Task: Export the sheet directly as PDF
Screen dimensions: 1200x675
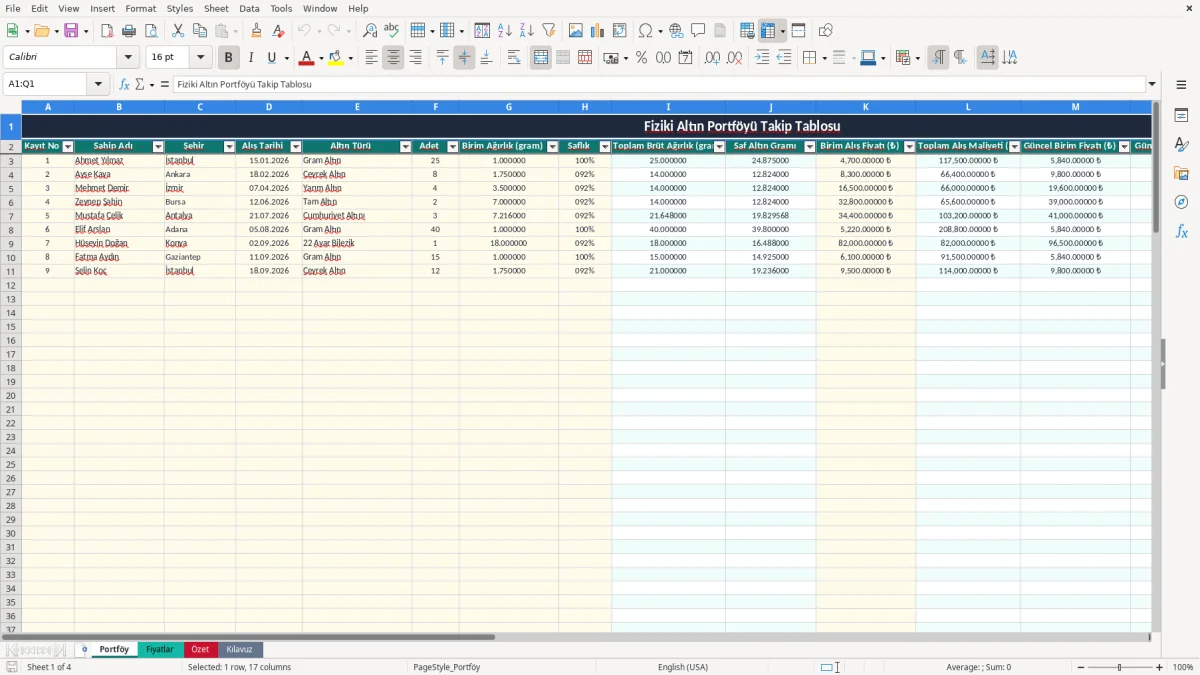Action: coord(107,31)
